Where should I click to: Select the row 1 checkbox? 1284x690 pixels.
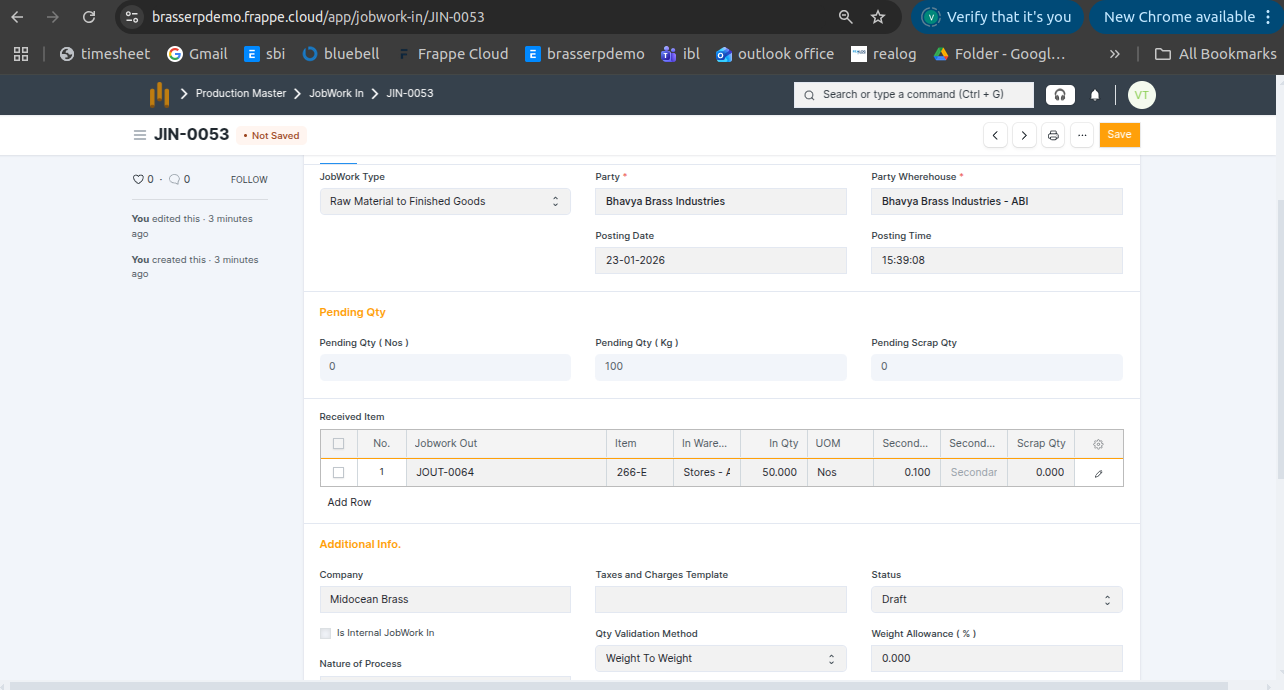pos(338,472)
